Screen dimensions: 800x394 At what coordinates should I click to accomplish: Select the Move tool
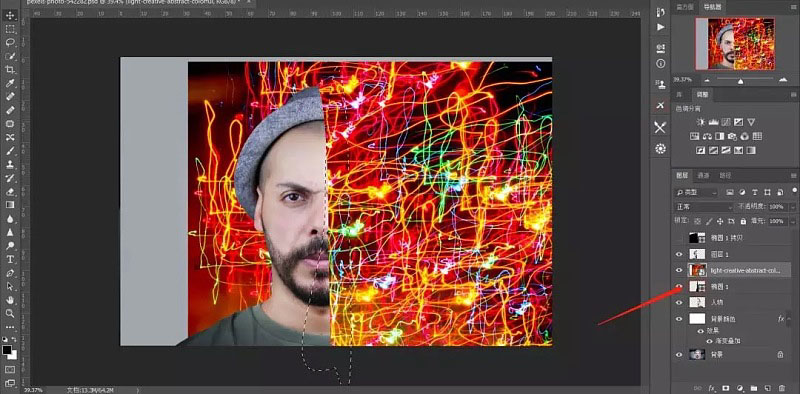(10, 15)
